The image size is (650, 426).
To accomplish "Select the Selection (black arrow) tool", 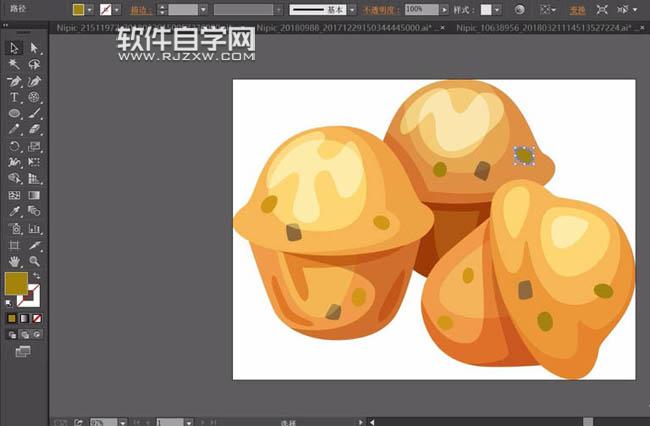I will (14, 48).
